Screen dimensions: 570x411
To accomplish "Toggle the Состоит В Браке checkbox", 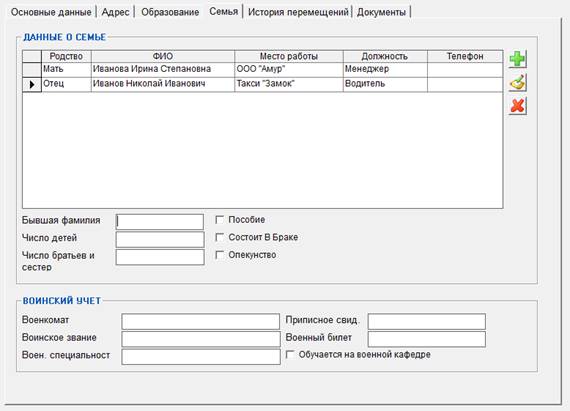I will tap(220, 237).
